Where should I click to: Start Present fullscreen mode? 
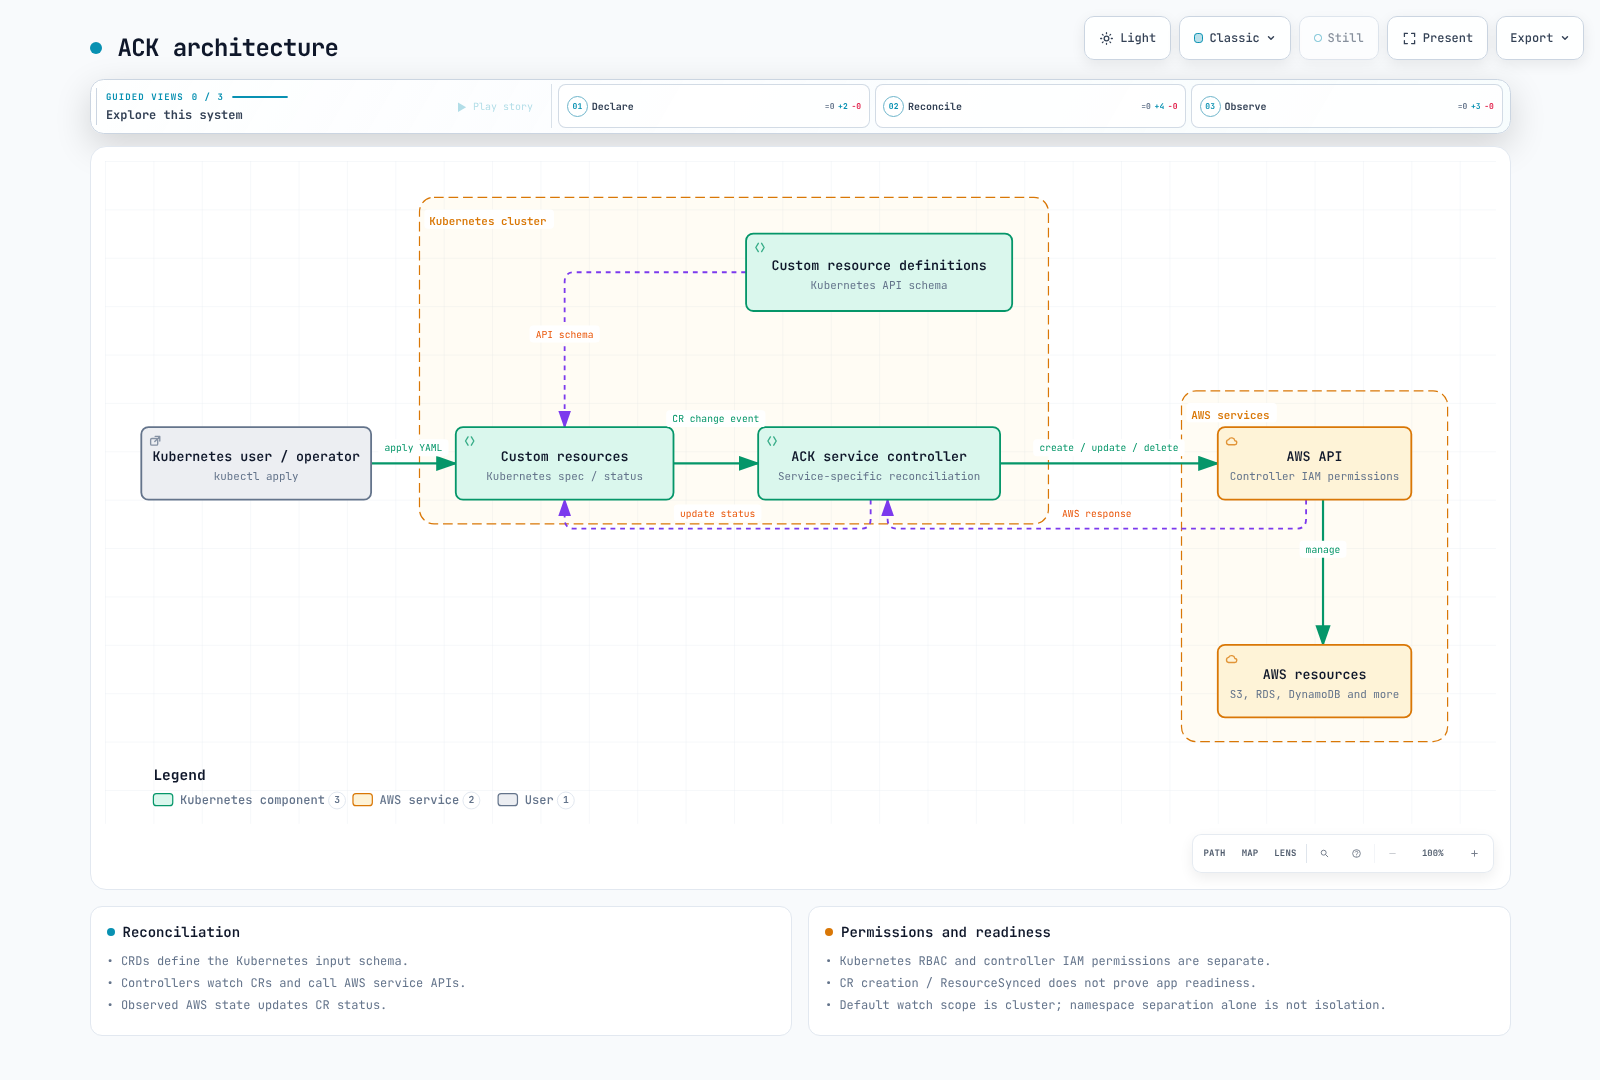[x=1437, y=38]
